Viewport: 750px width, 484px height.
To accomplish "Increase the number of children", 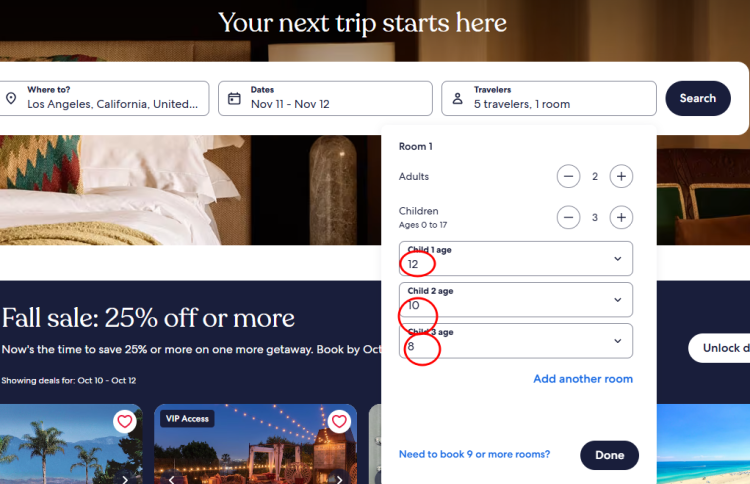I will tap(621, 217).
